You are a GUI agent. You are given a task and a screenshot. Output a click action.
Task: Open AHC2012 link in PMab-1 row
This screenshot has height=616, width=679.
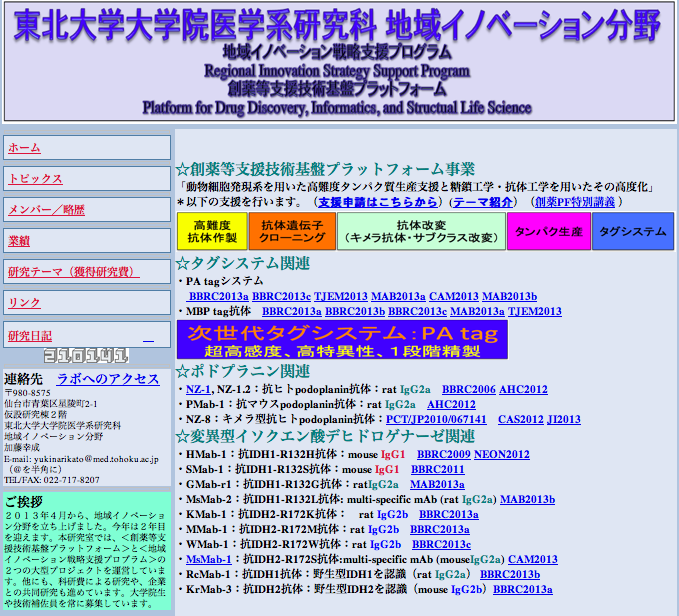pos(451,405)
